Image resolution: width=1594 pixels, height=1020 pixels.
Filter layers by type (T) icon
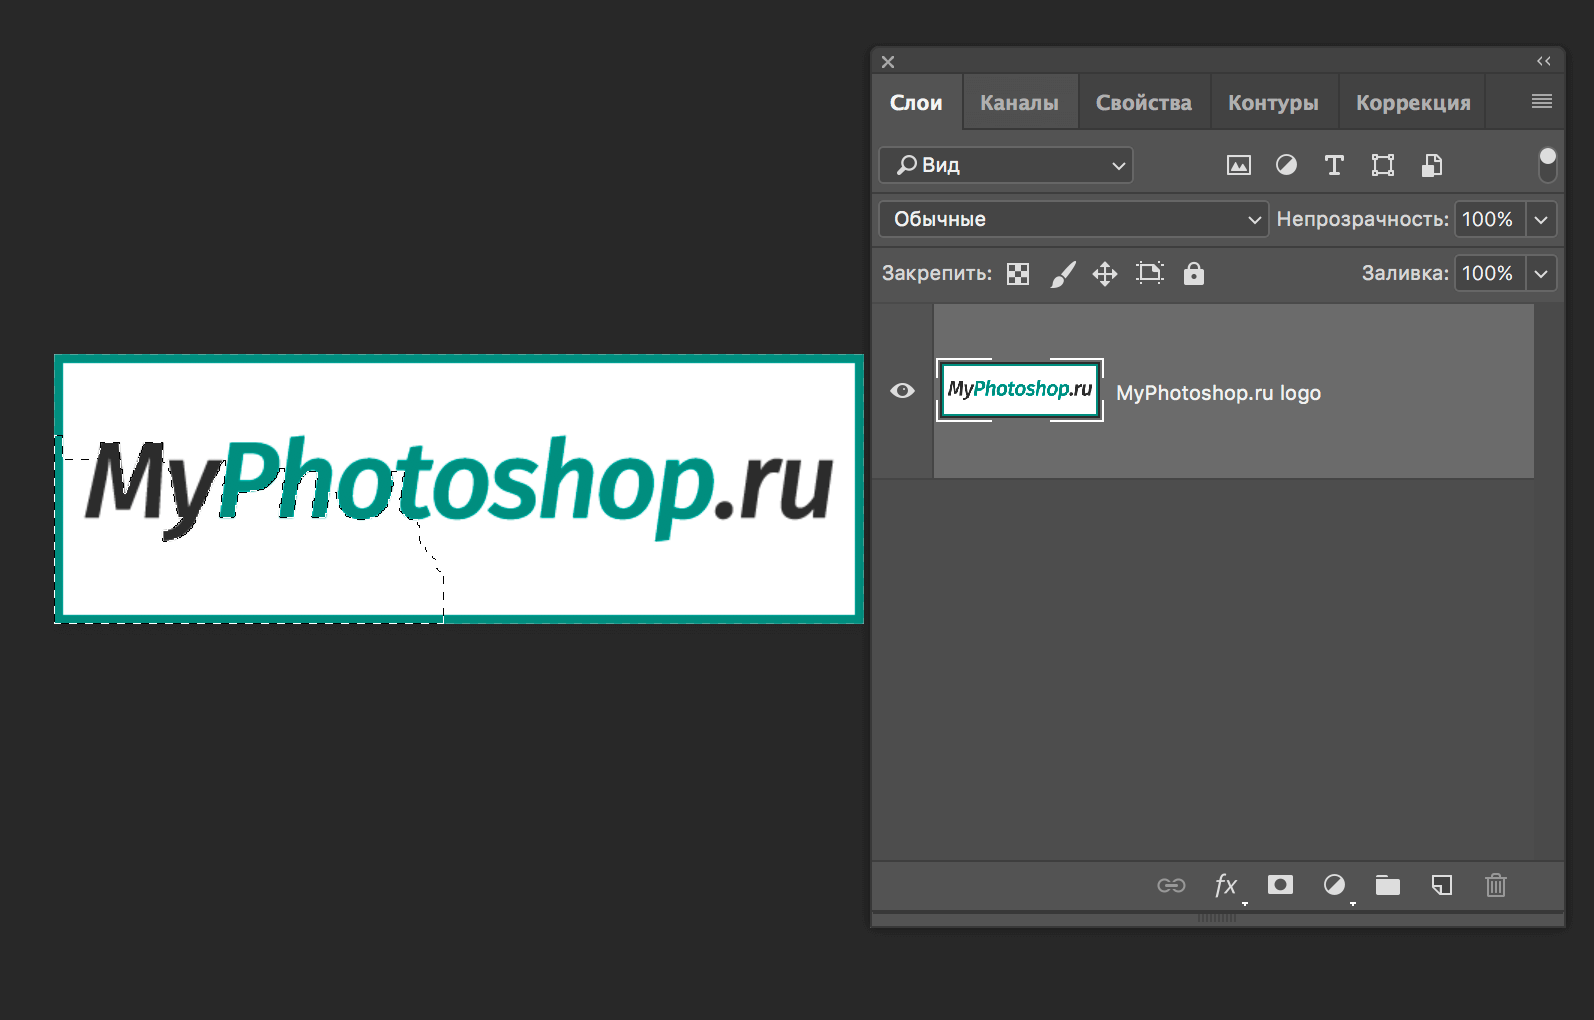(1334, 165)
